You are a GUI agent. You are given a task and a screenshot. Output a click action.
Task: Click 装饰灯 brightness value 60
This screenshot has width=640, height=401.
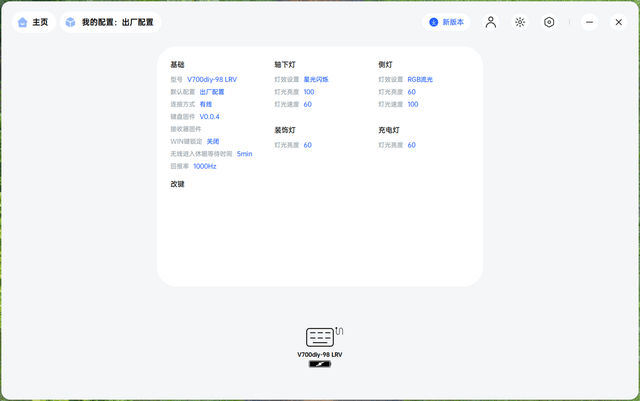[x=308, y=145]
